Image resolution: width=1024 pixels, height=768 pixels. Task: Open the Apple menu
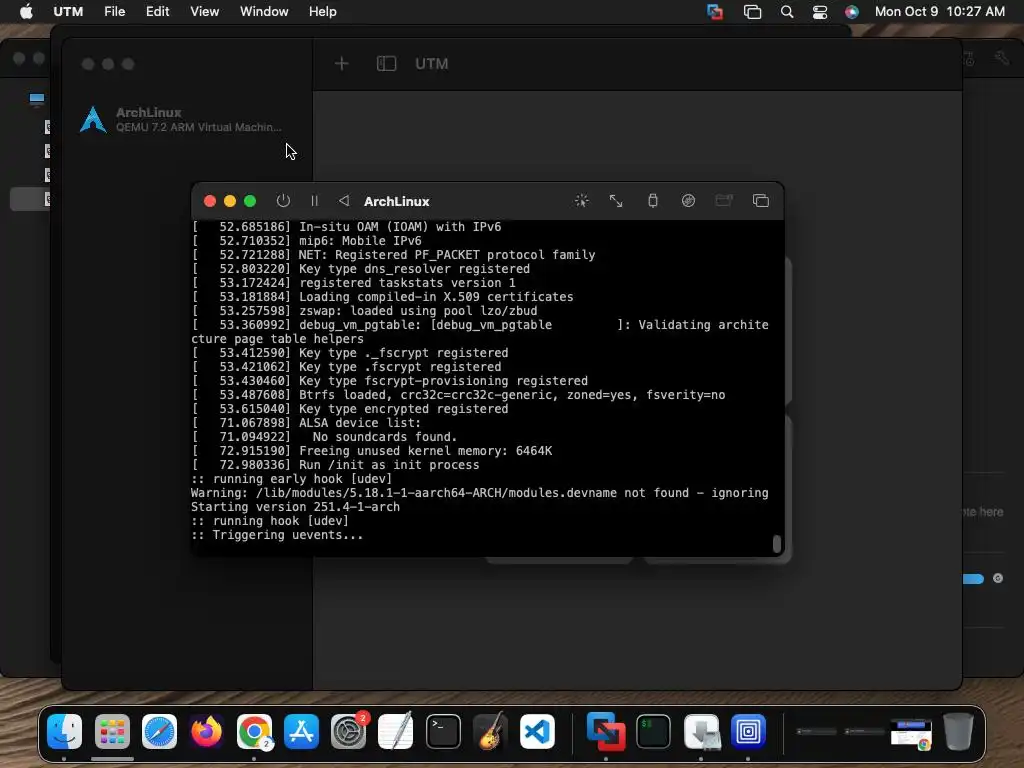click(26, 12)
